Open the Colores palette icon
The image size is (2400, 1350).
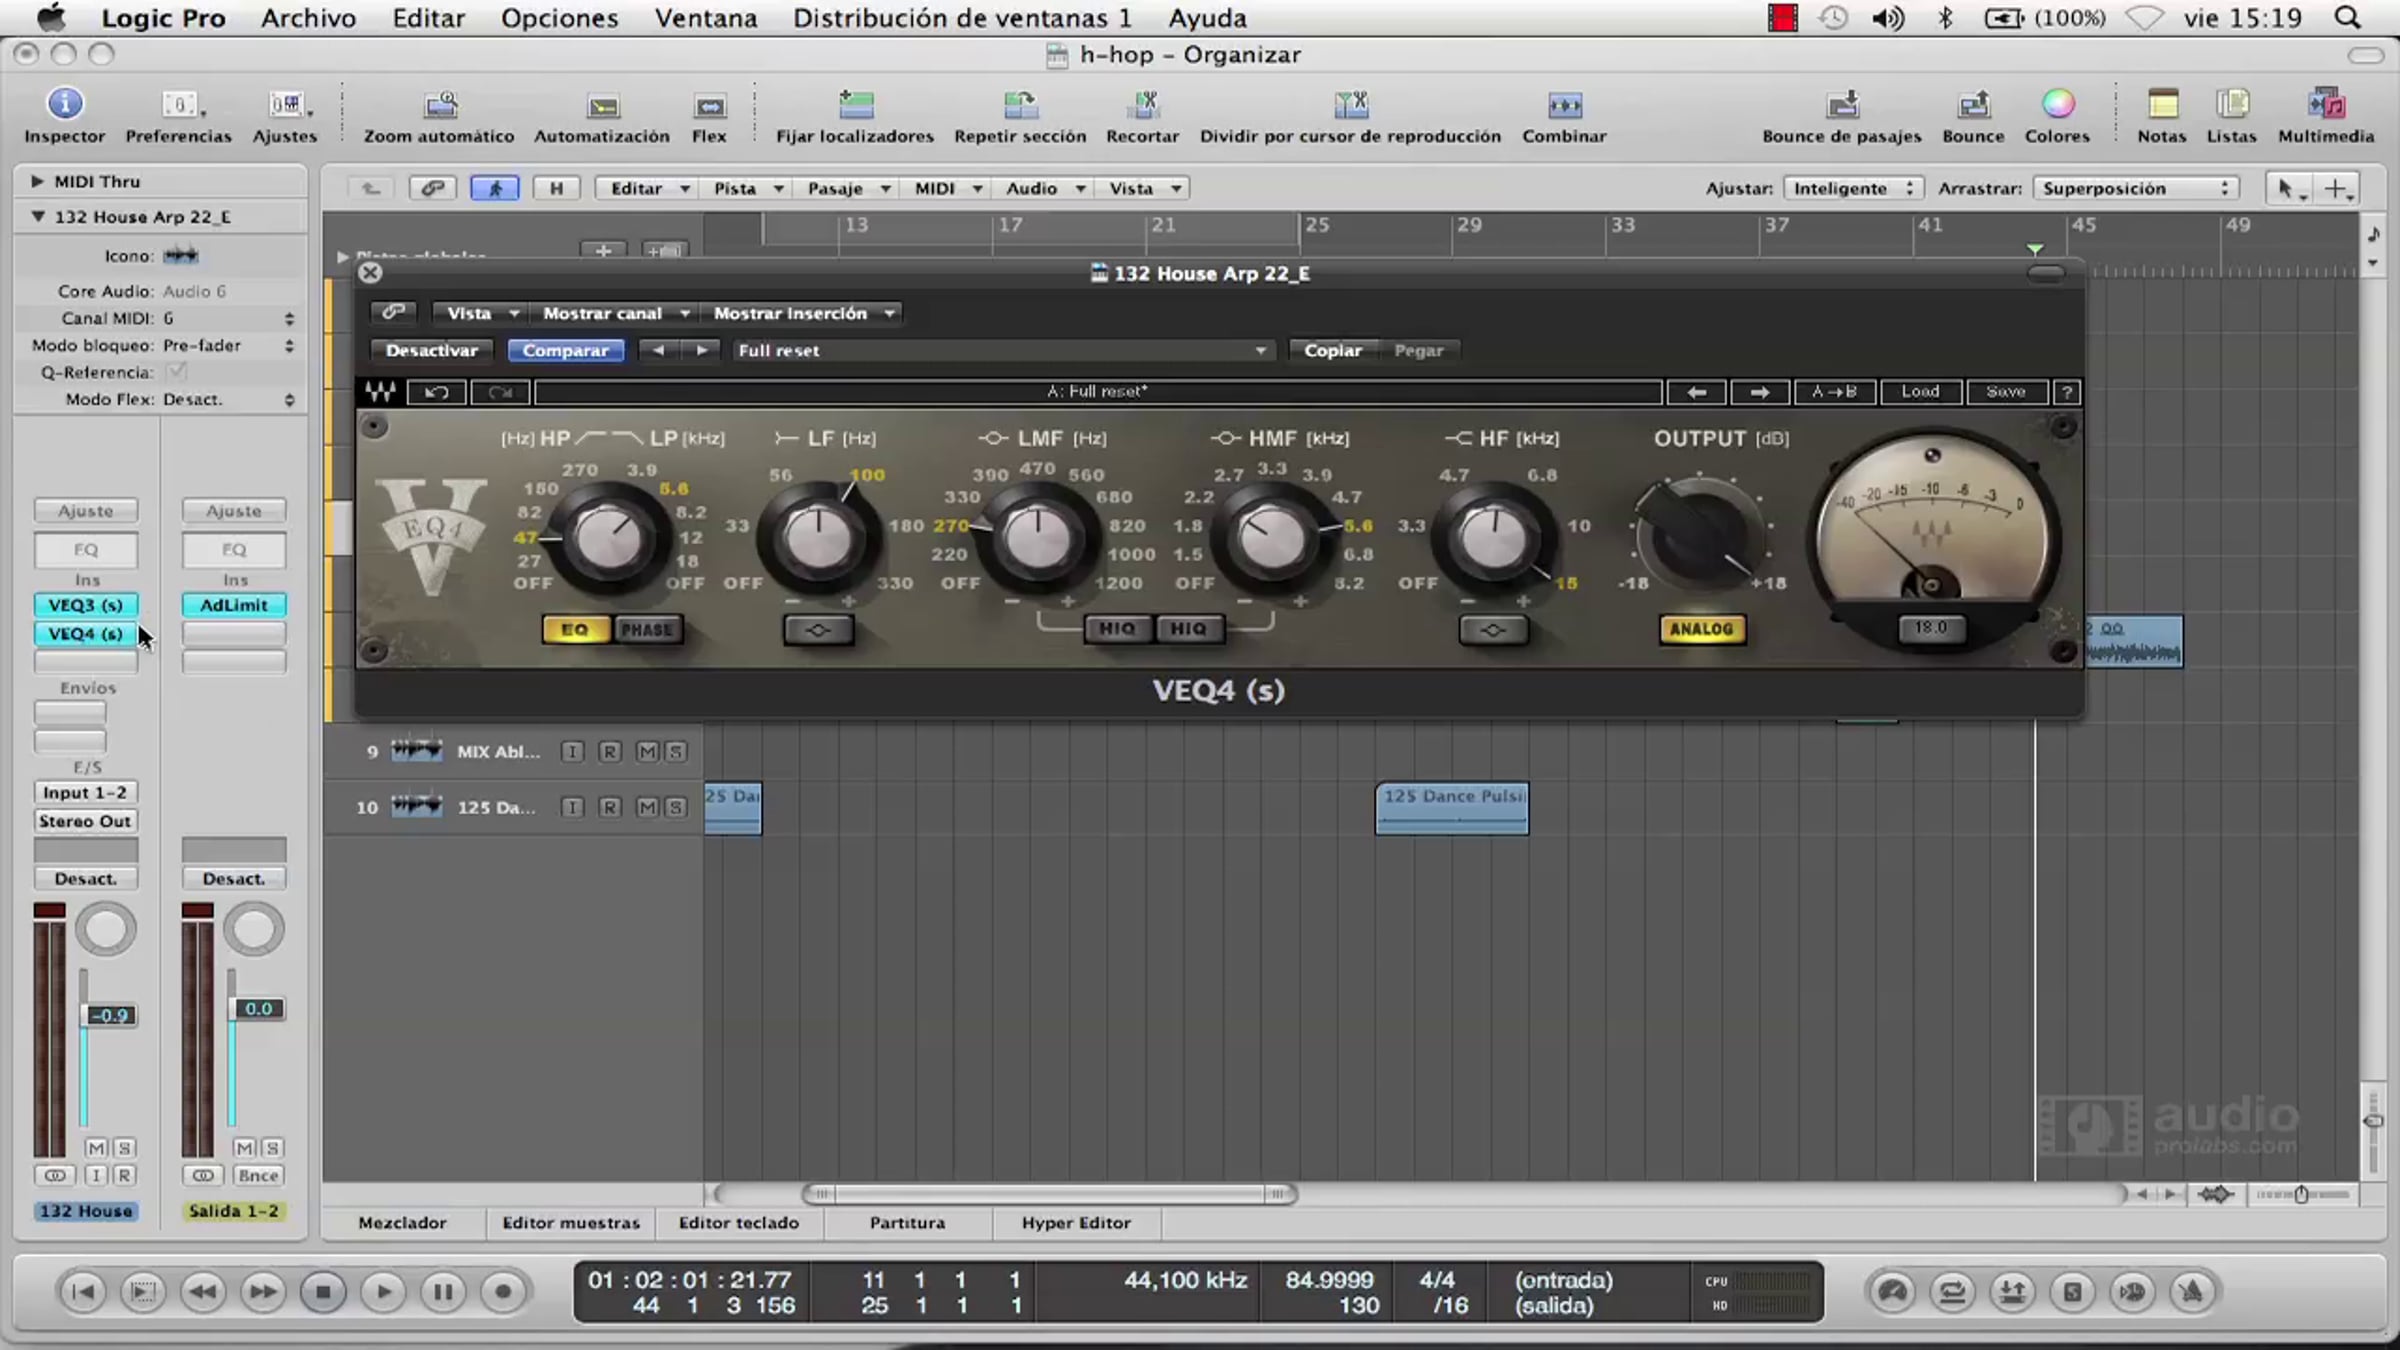2057,105
